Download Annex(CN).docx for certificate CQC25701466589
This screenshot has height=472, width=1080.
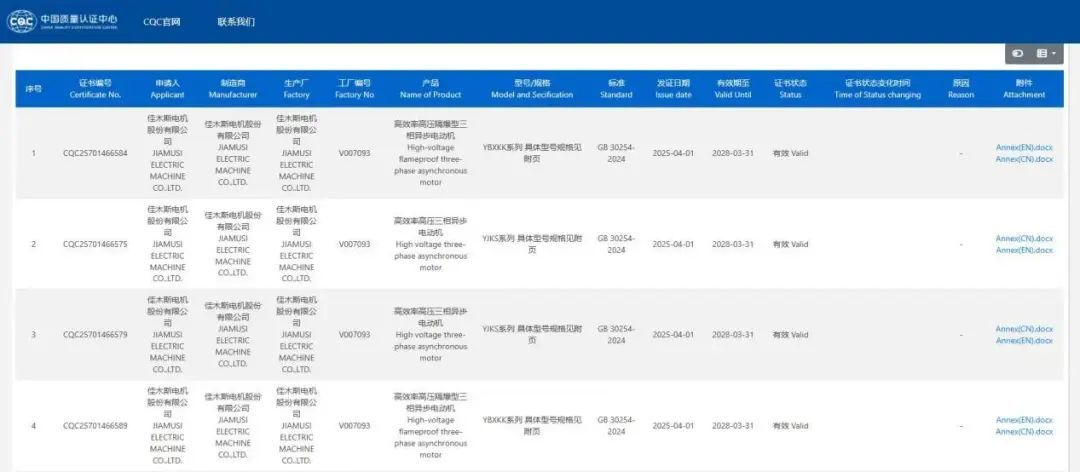pyautogui.click(x=1024, y=432)
